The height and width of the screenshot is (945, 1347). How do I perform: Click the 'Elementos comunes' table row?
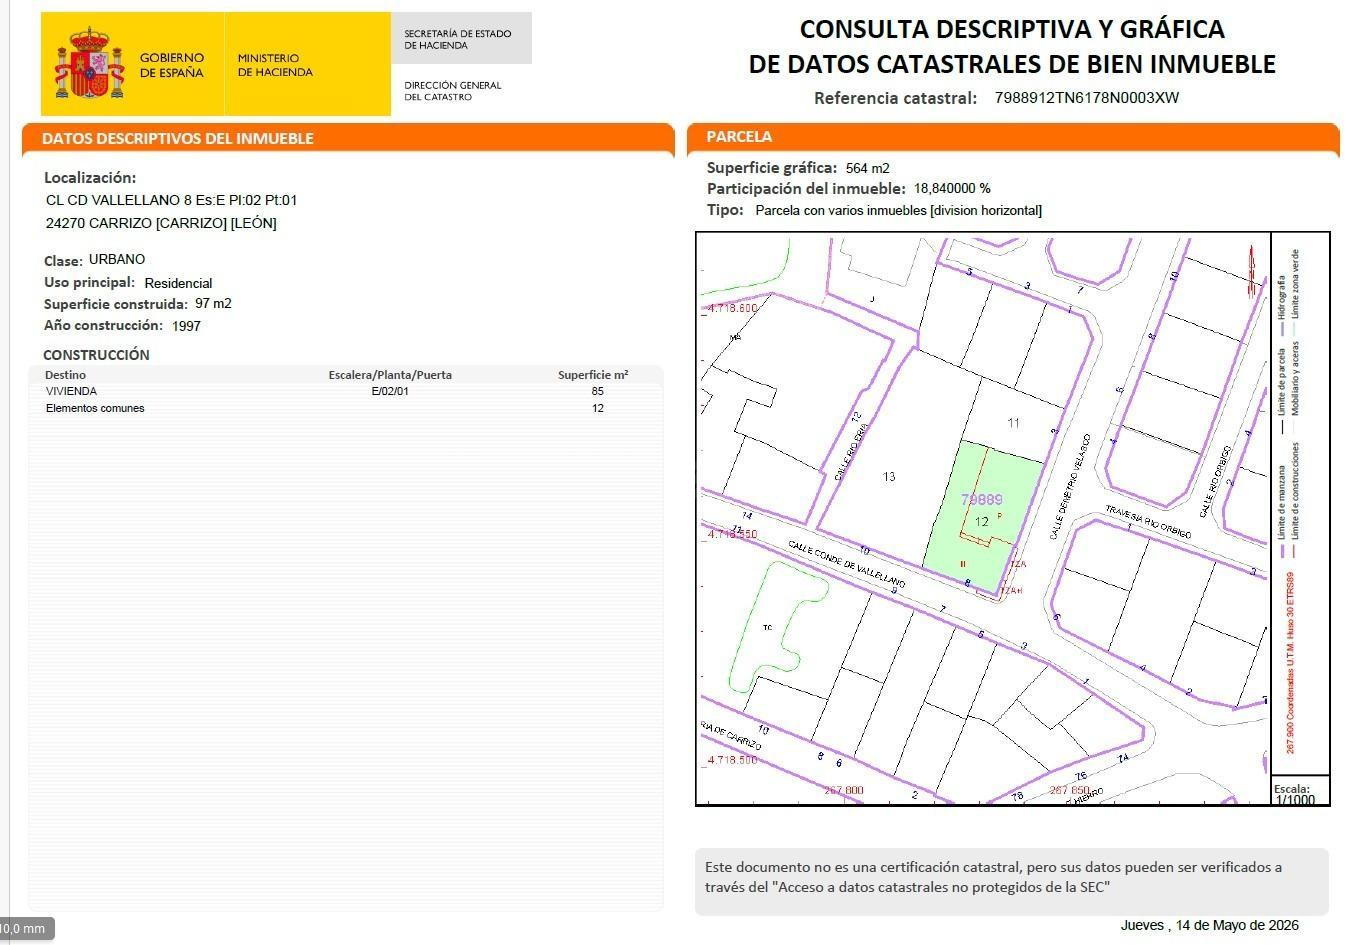(x=346, y=408)
